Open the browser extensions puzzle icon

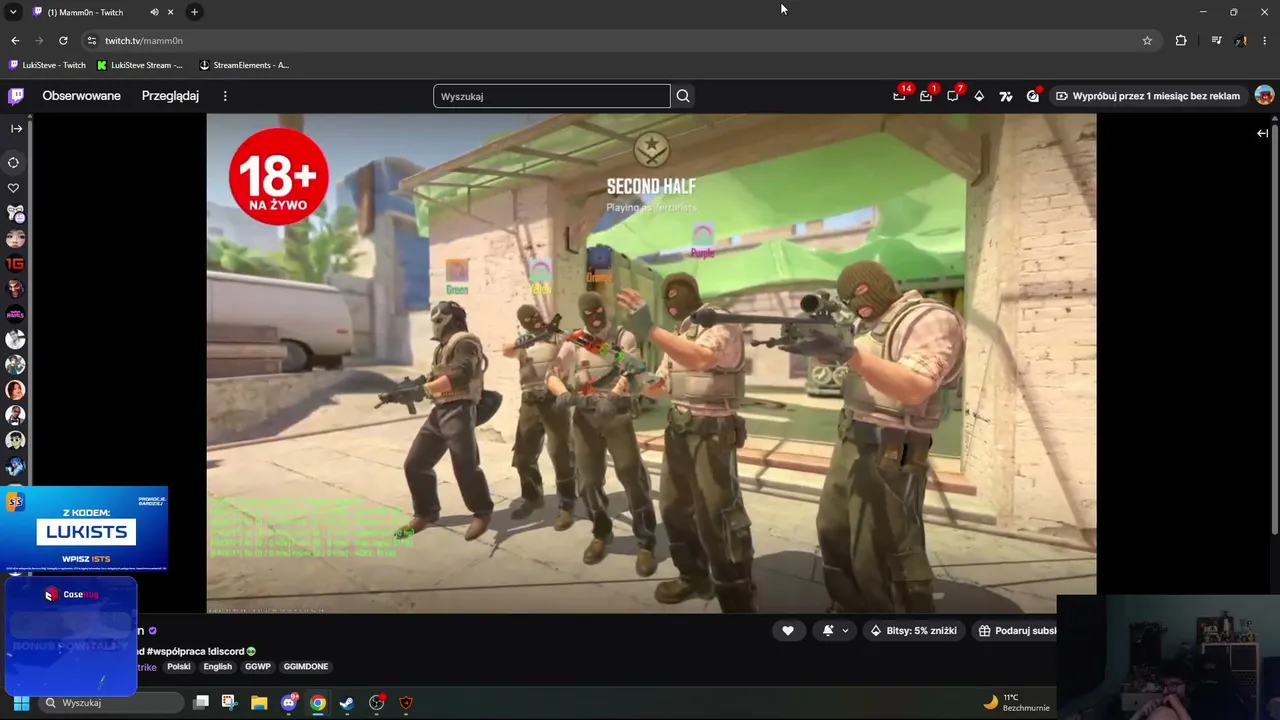pos(1181,41)
